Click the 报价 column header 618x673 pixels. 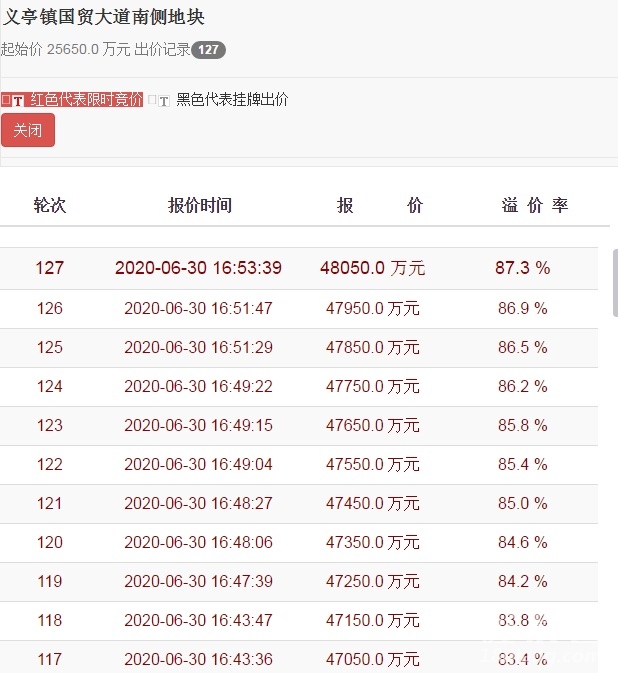[x=379, y=205]
